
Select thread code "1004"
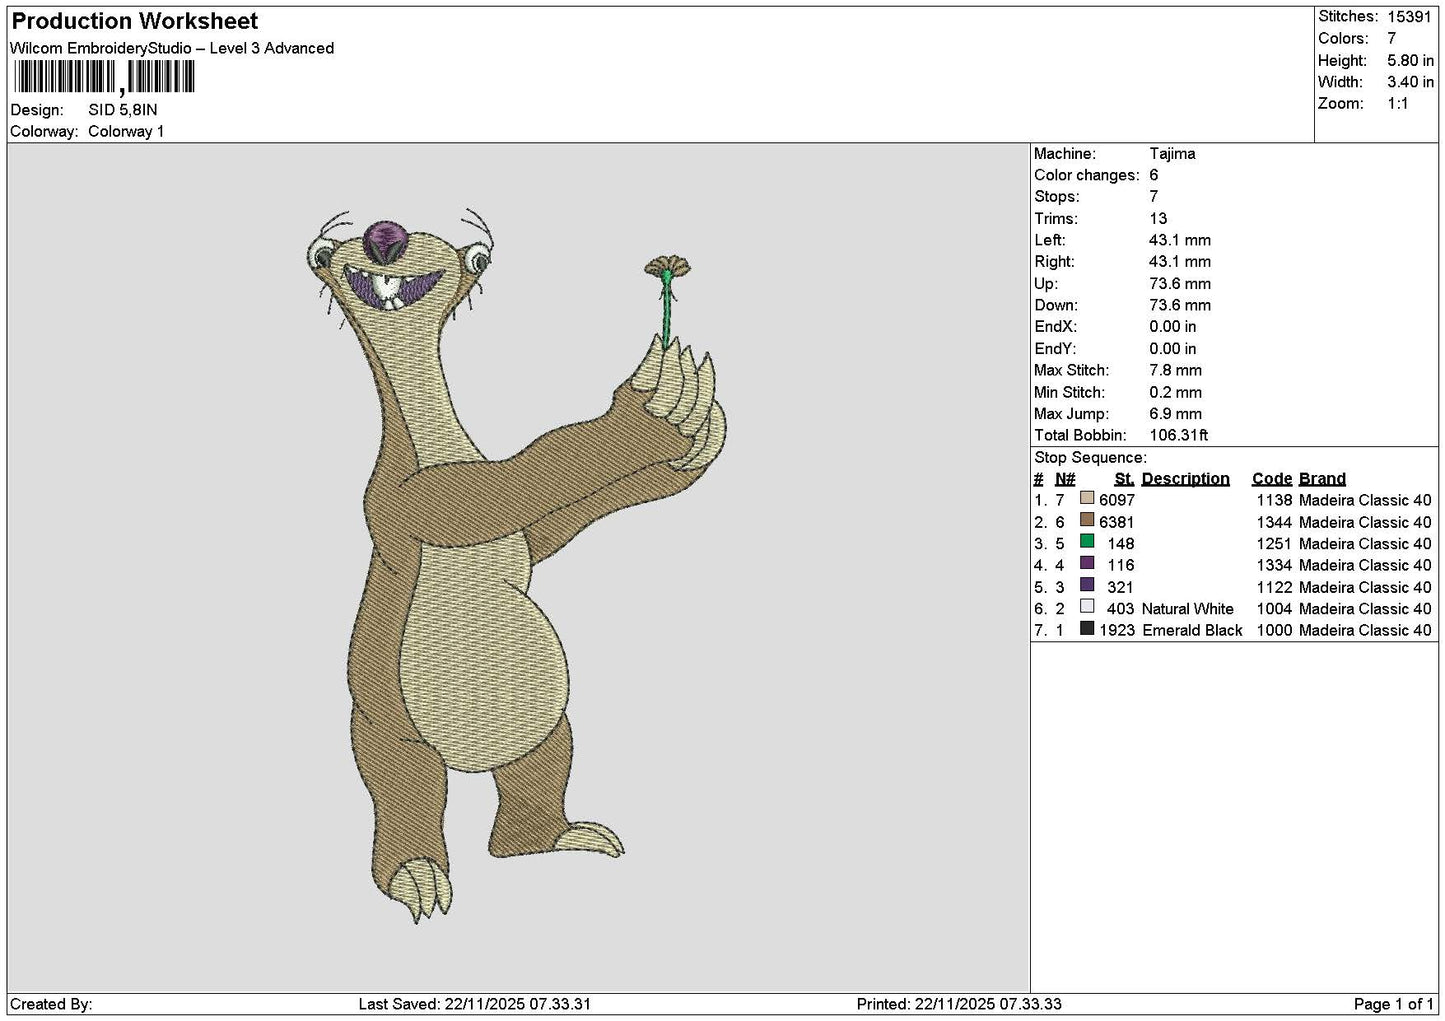[x=1275, y=609]
